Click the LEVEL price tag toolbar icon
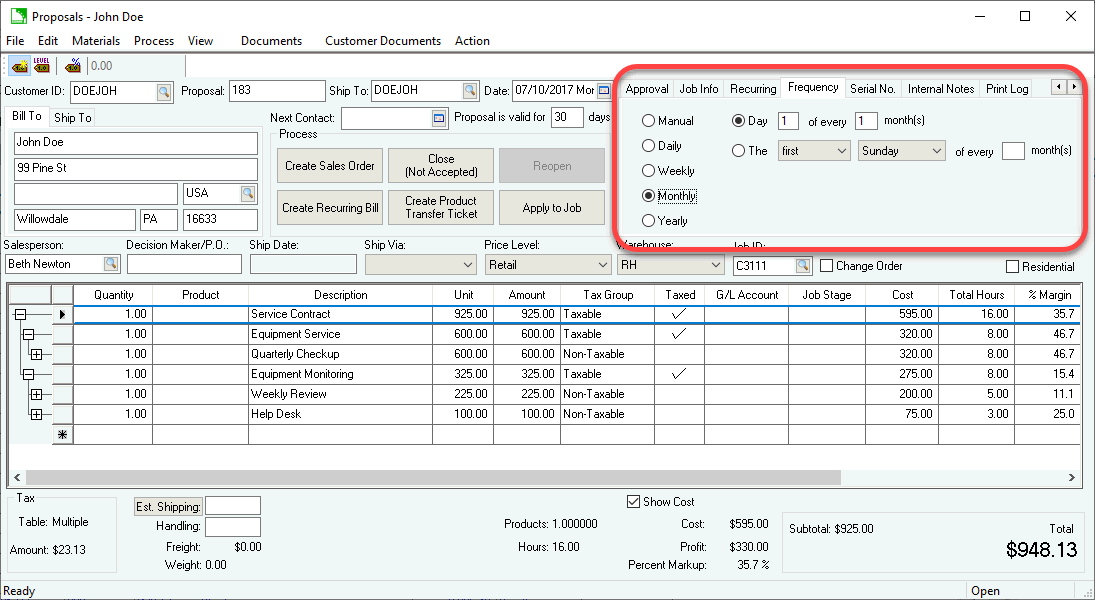 tap(42, 66)
